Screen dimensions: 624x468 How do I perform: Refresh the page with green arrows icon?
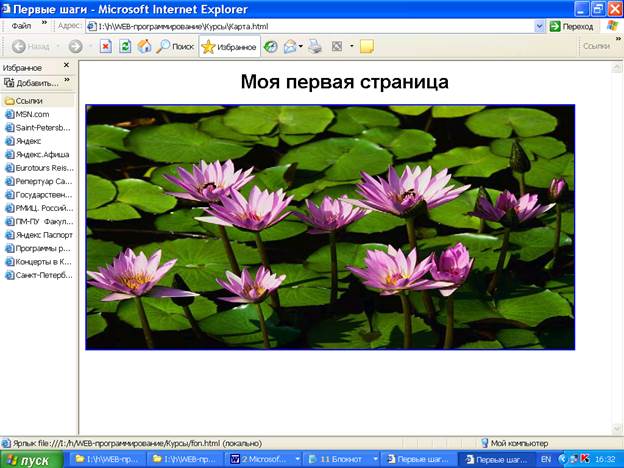tap(125, 47)
